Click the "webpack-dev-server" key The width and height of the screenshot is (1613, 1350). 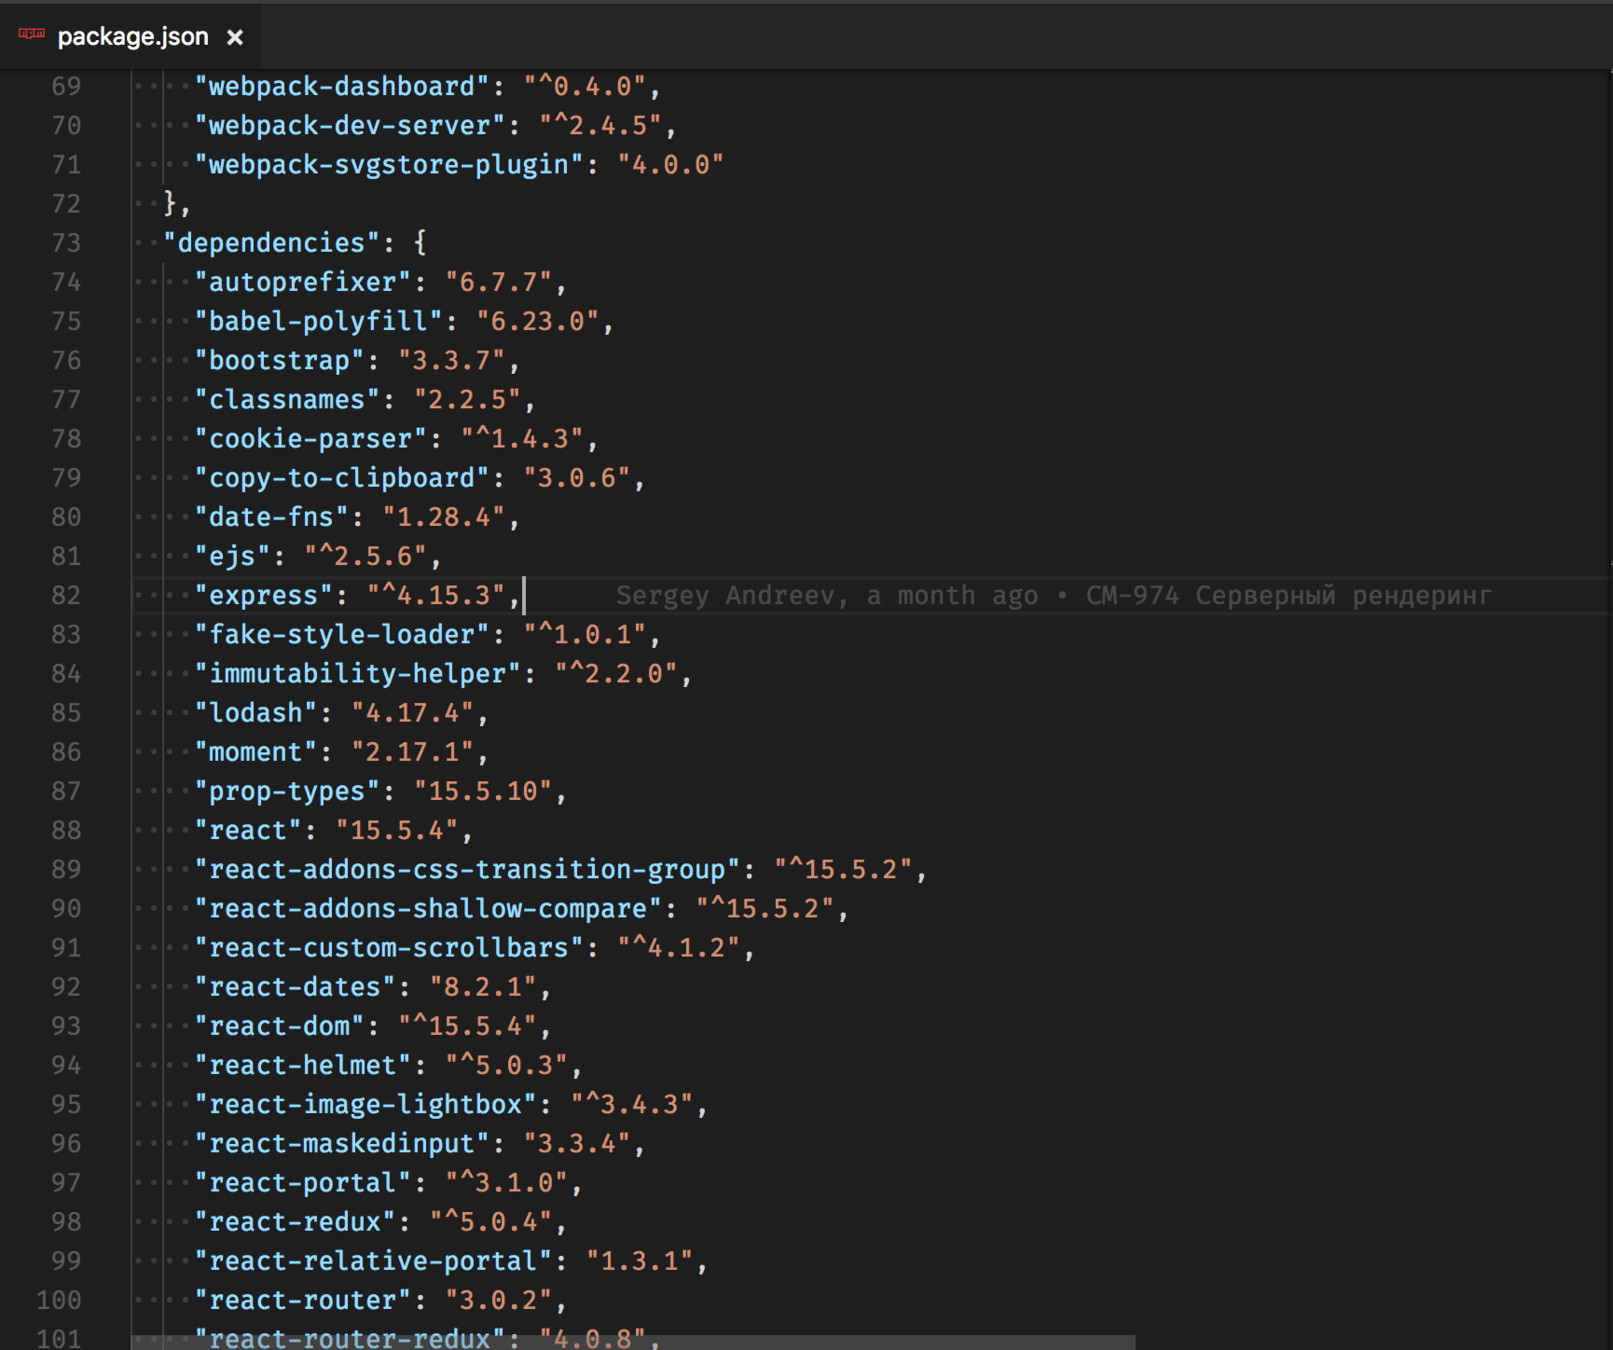pos(350,126)
